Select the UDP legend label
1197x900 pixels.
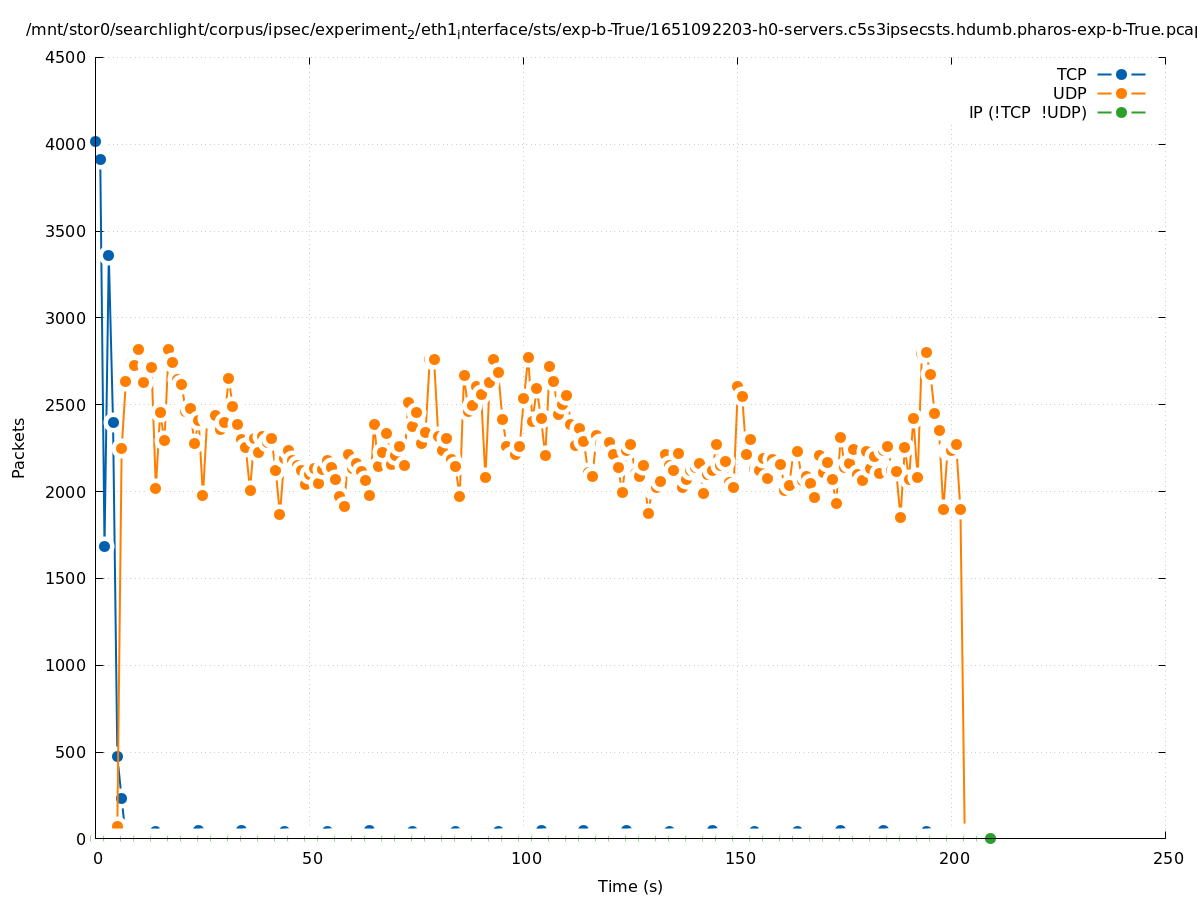tap(1069, 93)
